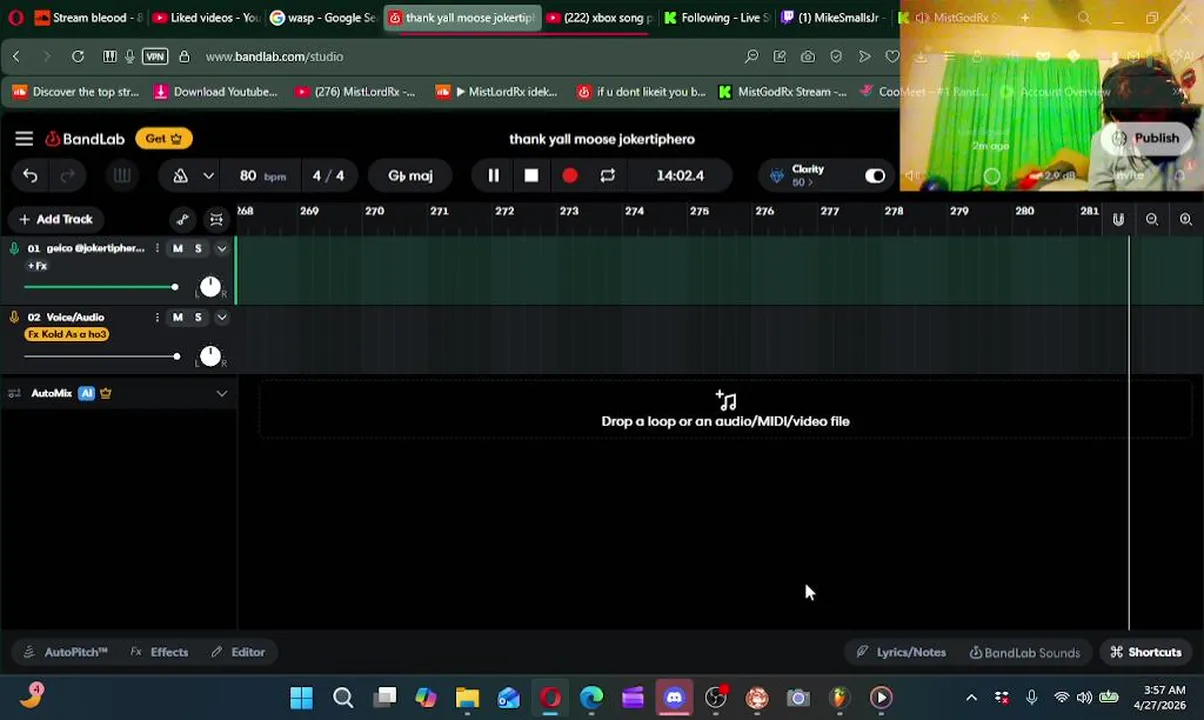1204x720 pixels.
Task: Click the 14:02.4 time display
Action: [x=680, y=176]
